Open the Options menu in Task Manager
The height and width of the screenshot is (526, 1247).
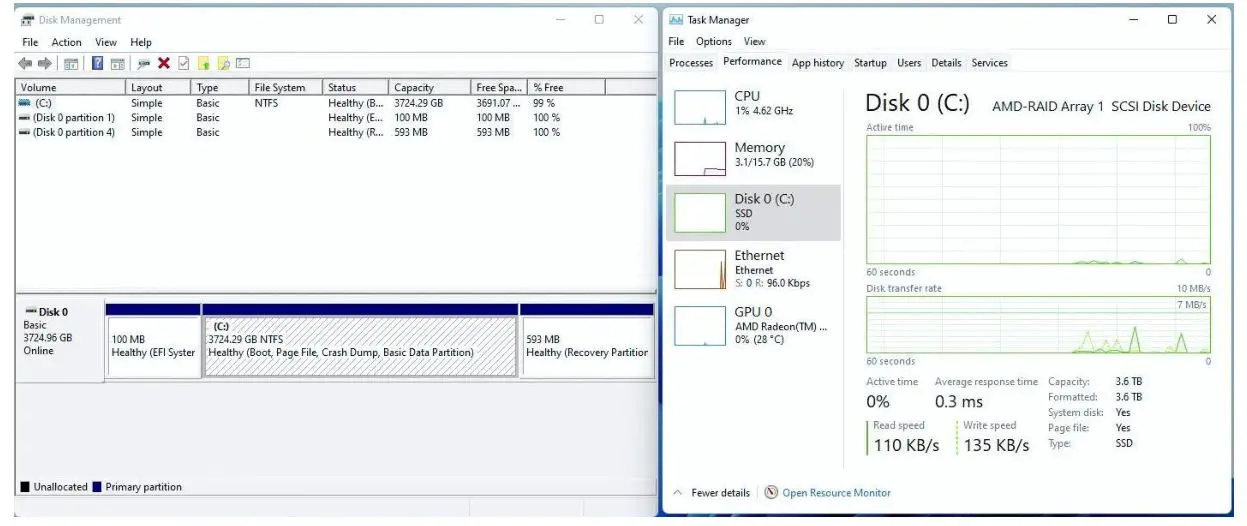[x=714, y=41]
